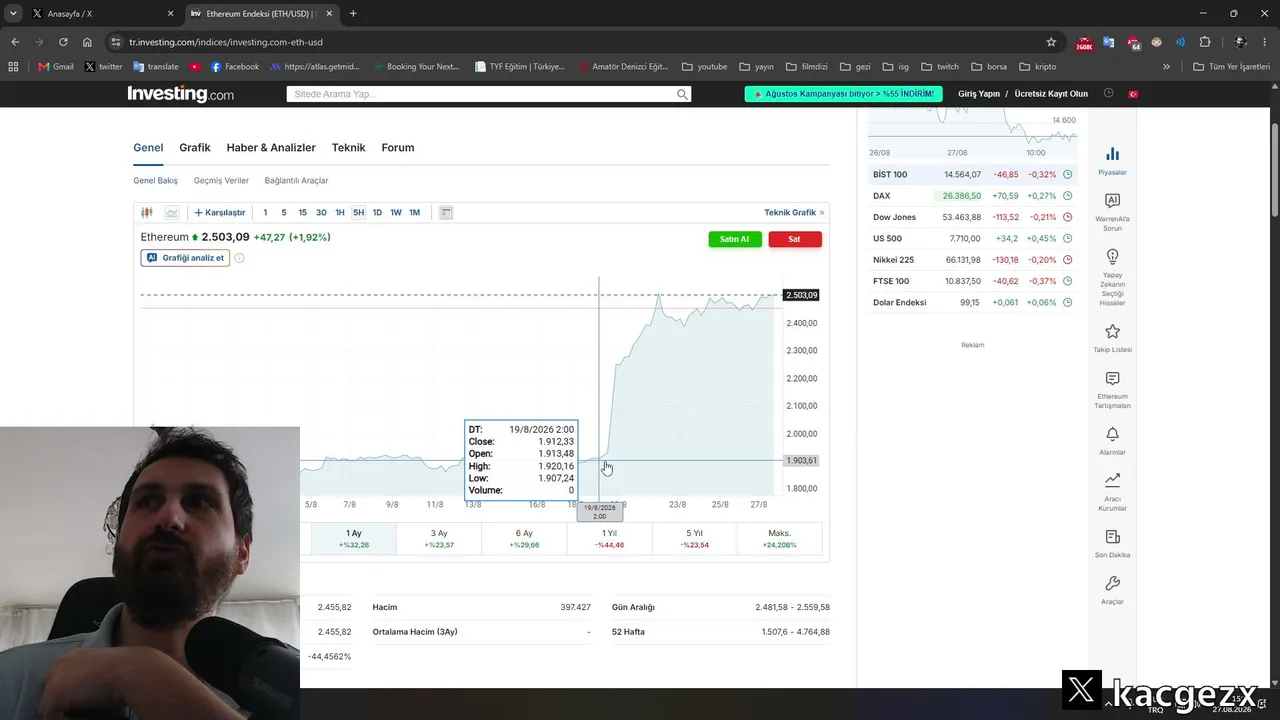Viewport: 1280px width, 720px height.
Task: Open the Karşılaştır compare menu
Action: tap(219, 212)
